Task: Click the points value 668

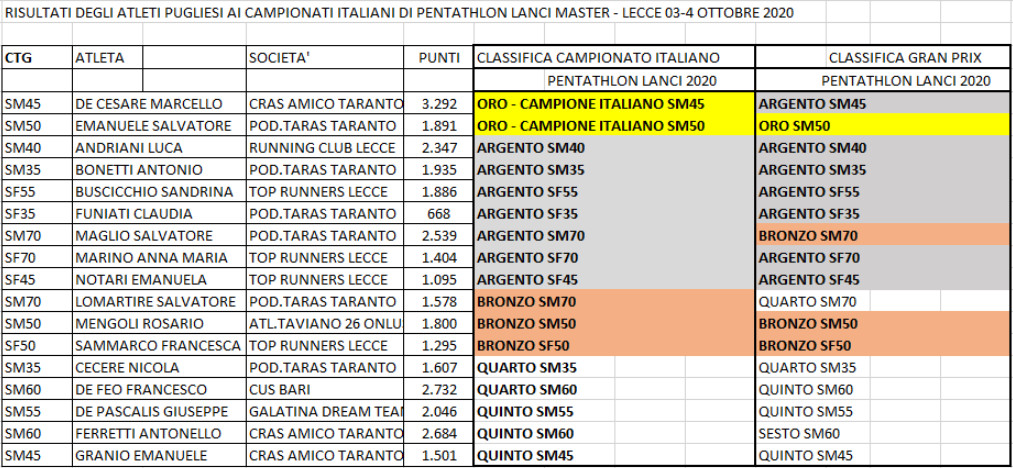Action: tap(438, 214)
